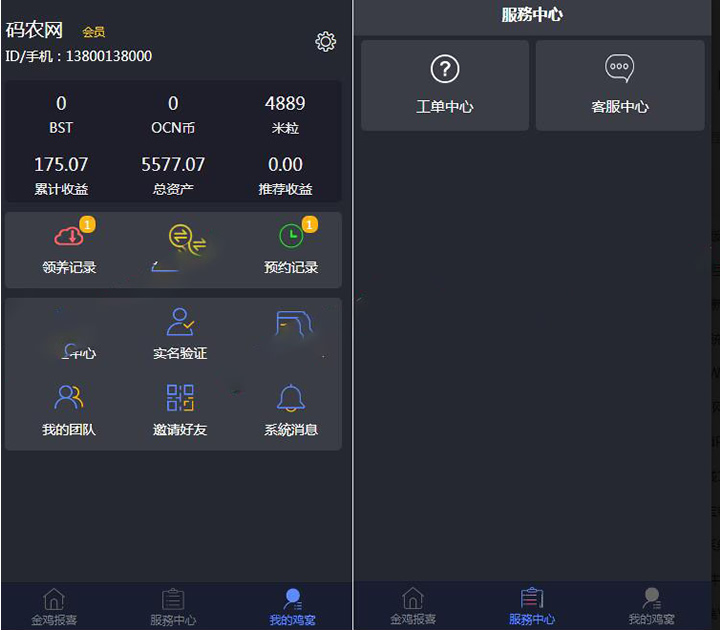Viewport: 720px width, 630px height.
Task: Click the 预约记录 notification badge
Action: (309, 225)
